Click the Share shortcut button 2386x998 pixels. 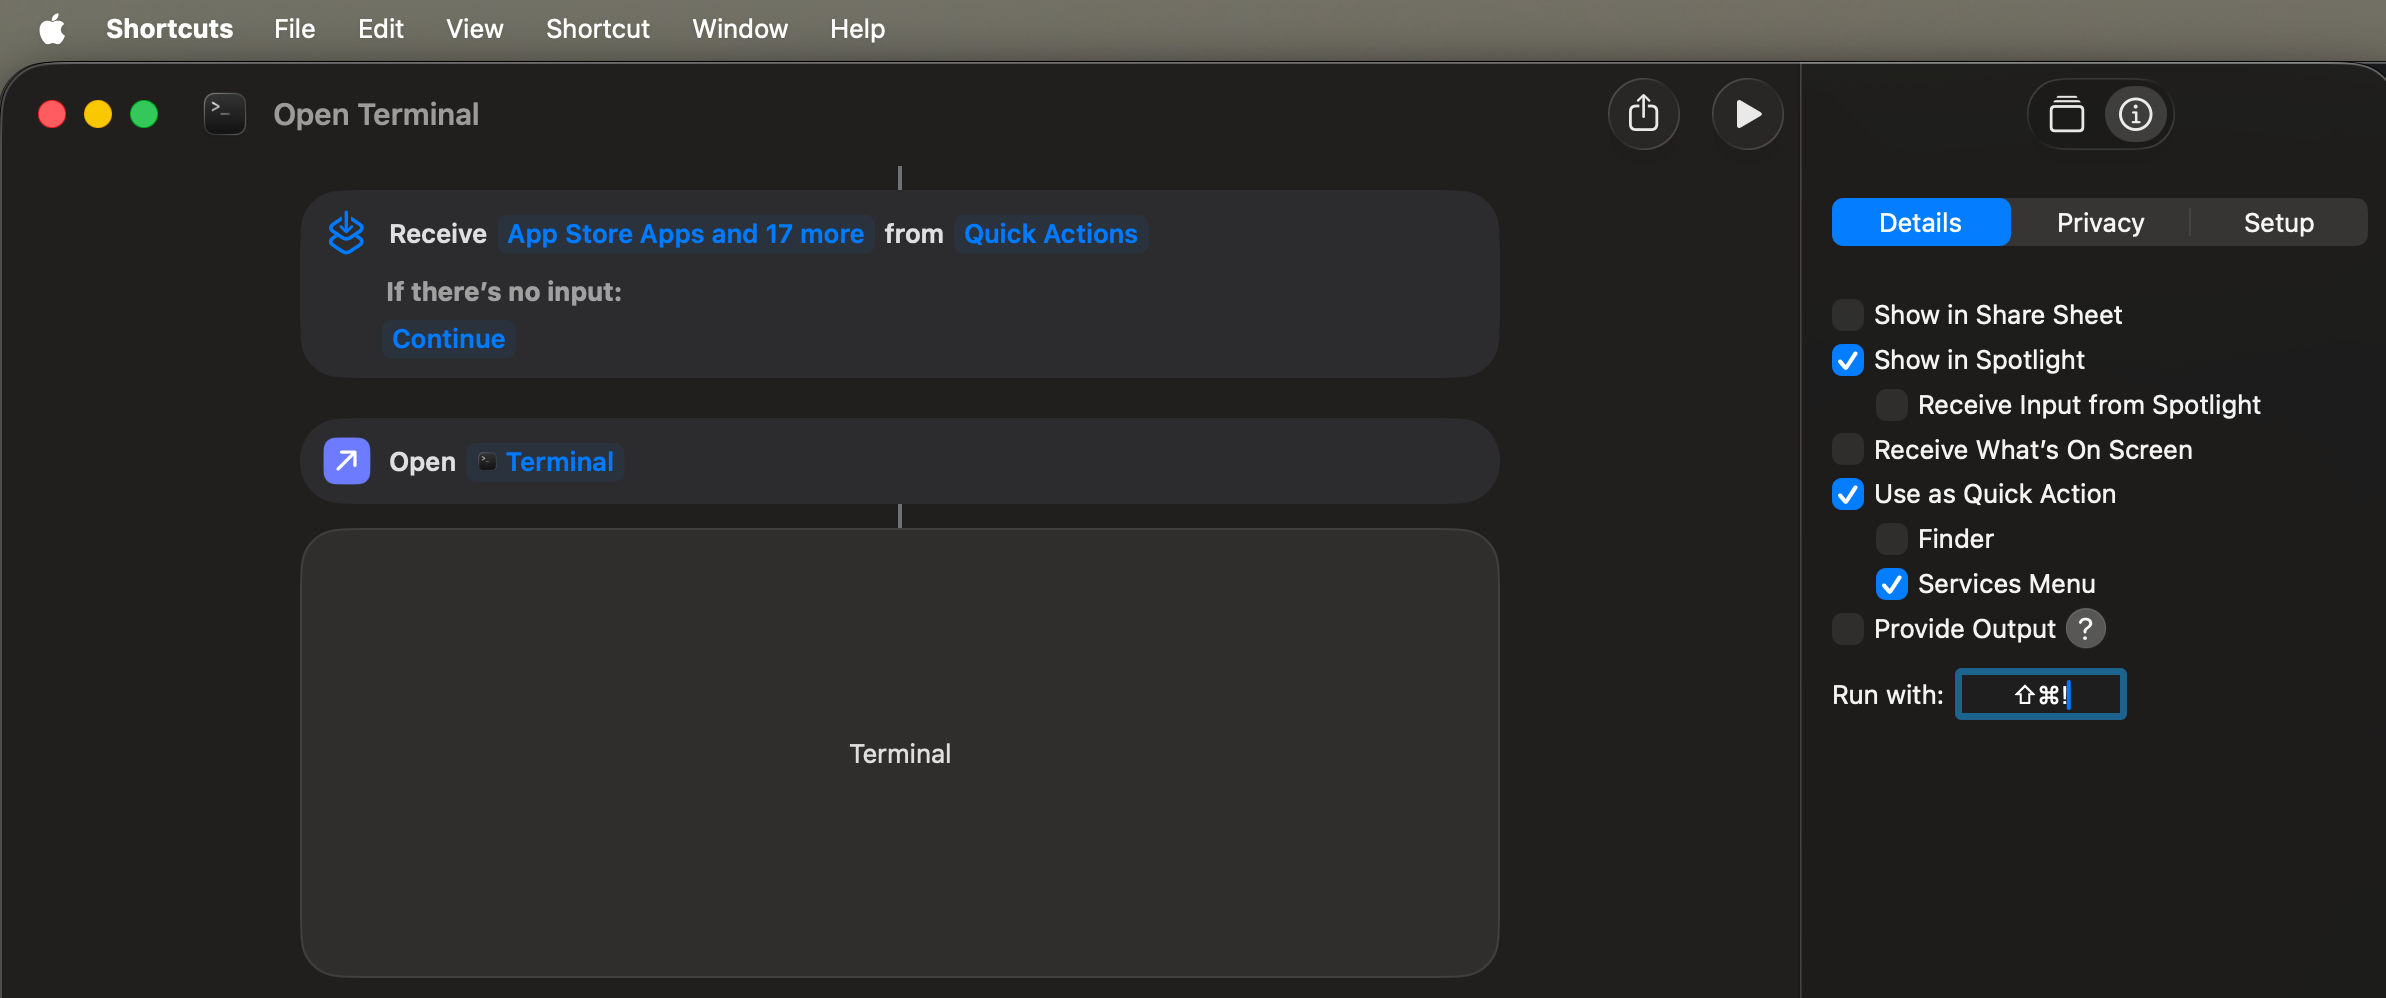[1643, 114]
